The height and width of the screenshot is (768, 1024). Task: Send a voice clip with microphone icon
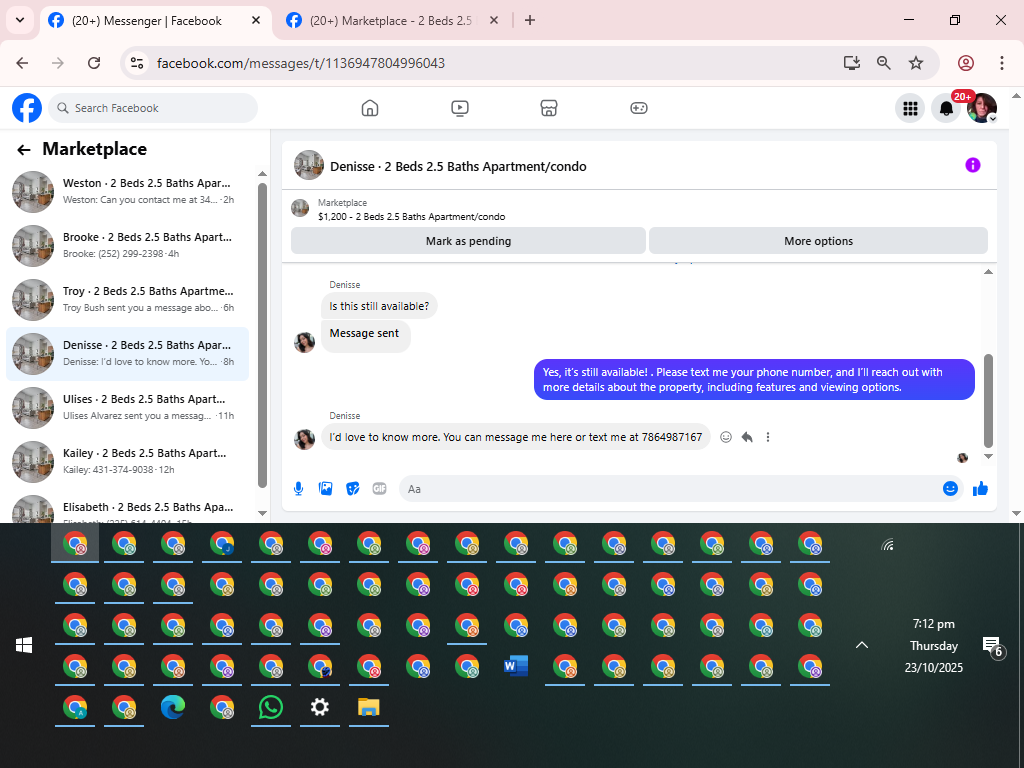pos(298,488)
